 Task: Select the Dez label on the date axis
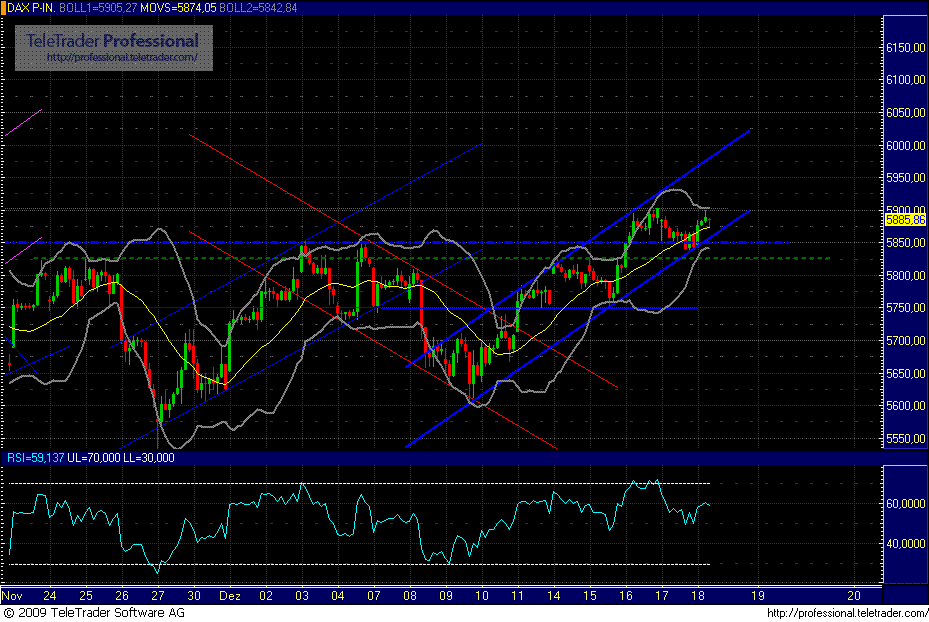pos(230,595)
